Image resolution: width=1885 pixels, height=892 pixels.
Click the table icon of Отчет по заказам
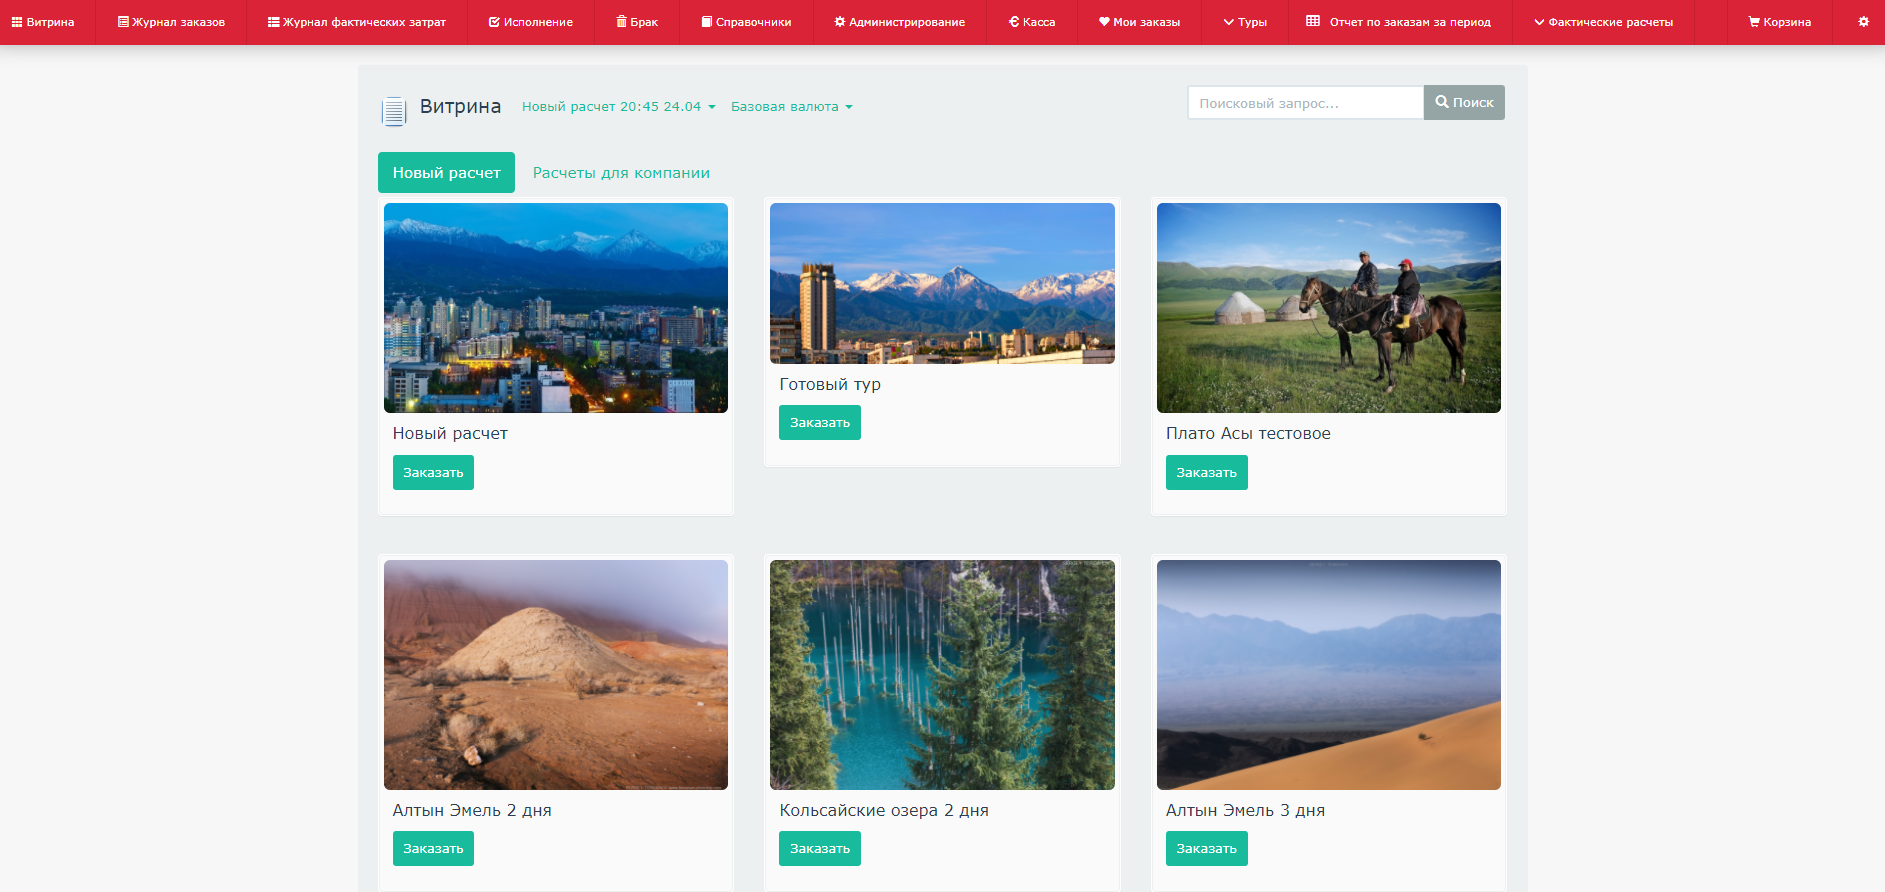(1313, 21)
